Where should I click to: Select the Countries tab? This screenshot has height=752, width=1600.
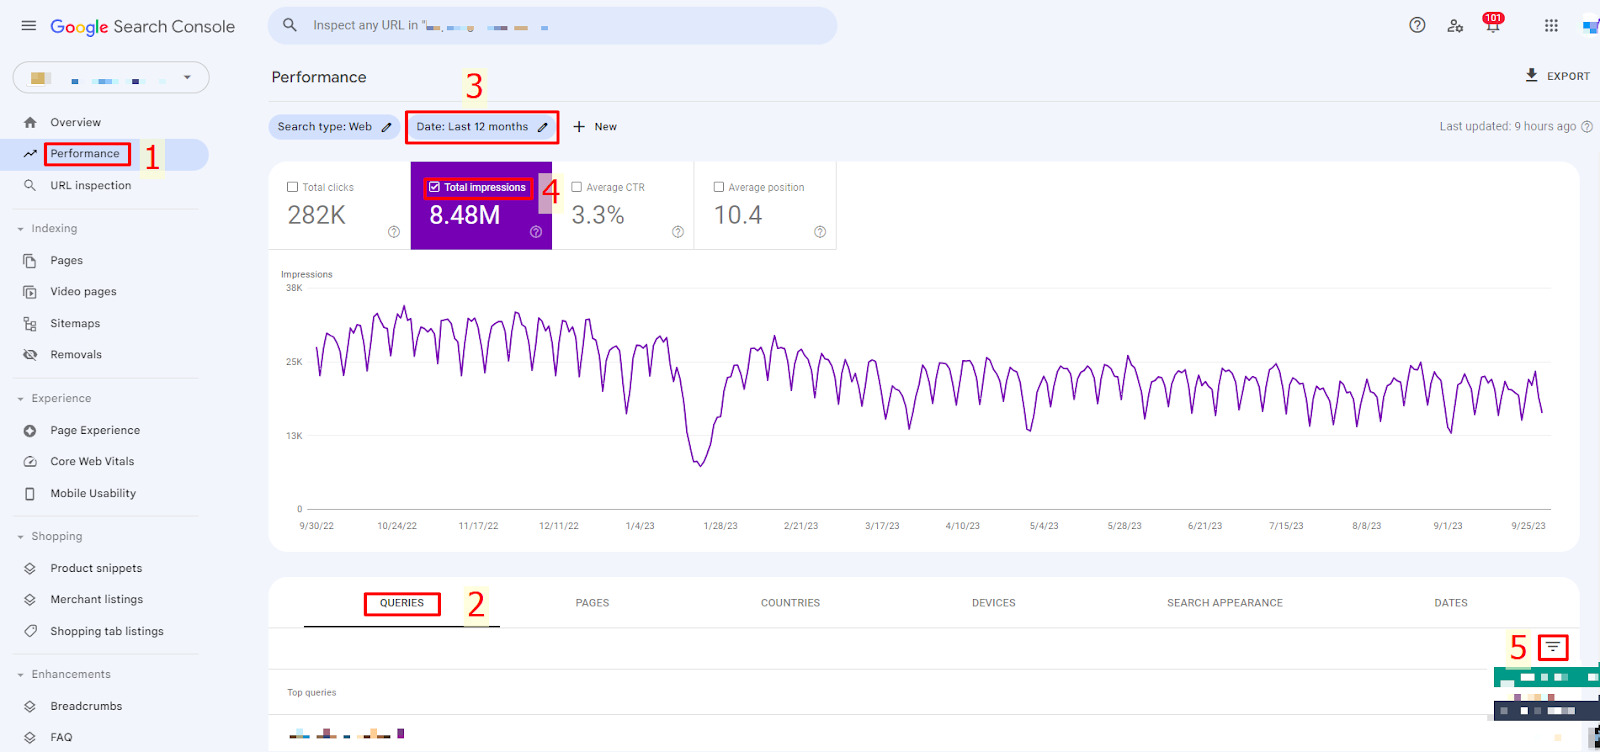point(790,603)
